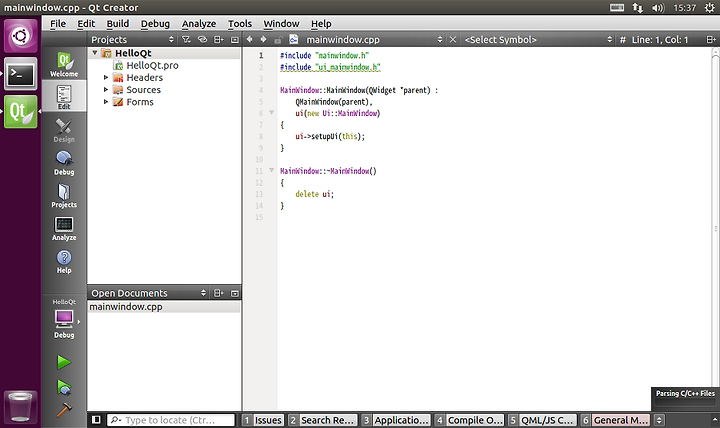The image size is (720, 428).
Task: Start debugging with the Run Debug button
Action: click(64, 387)
